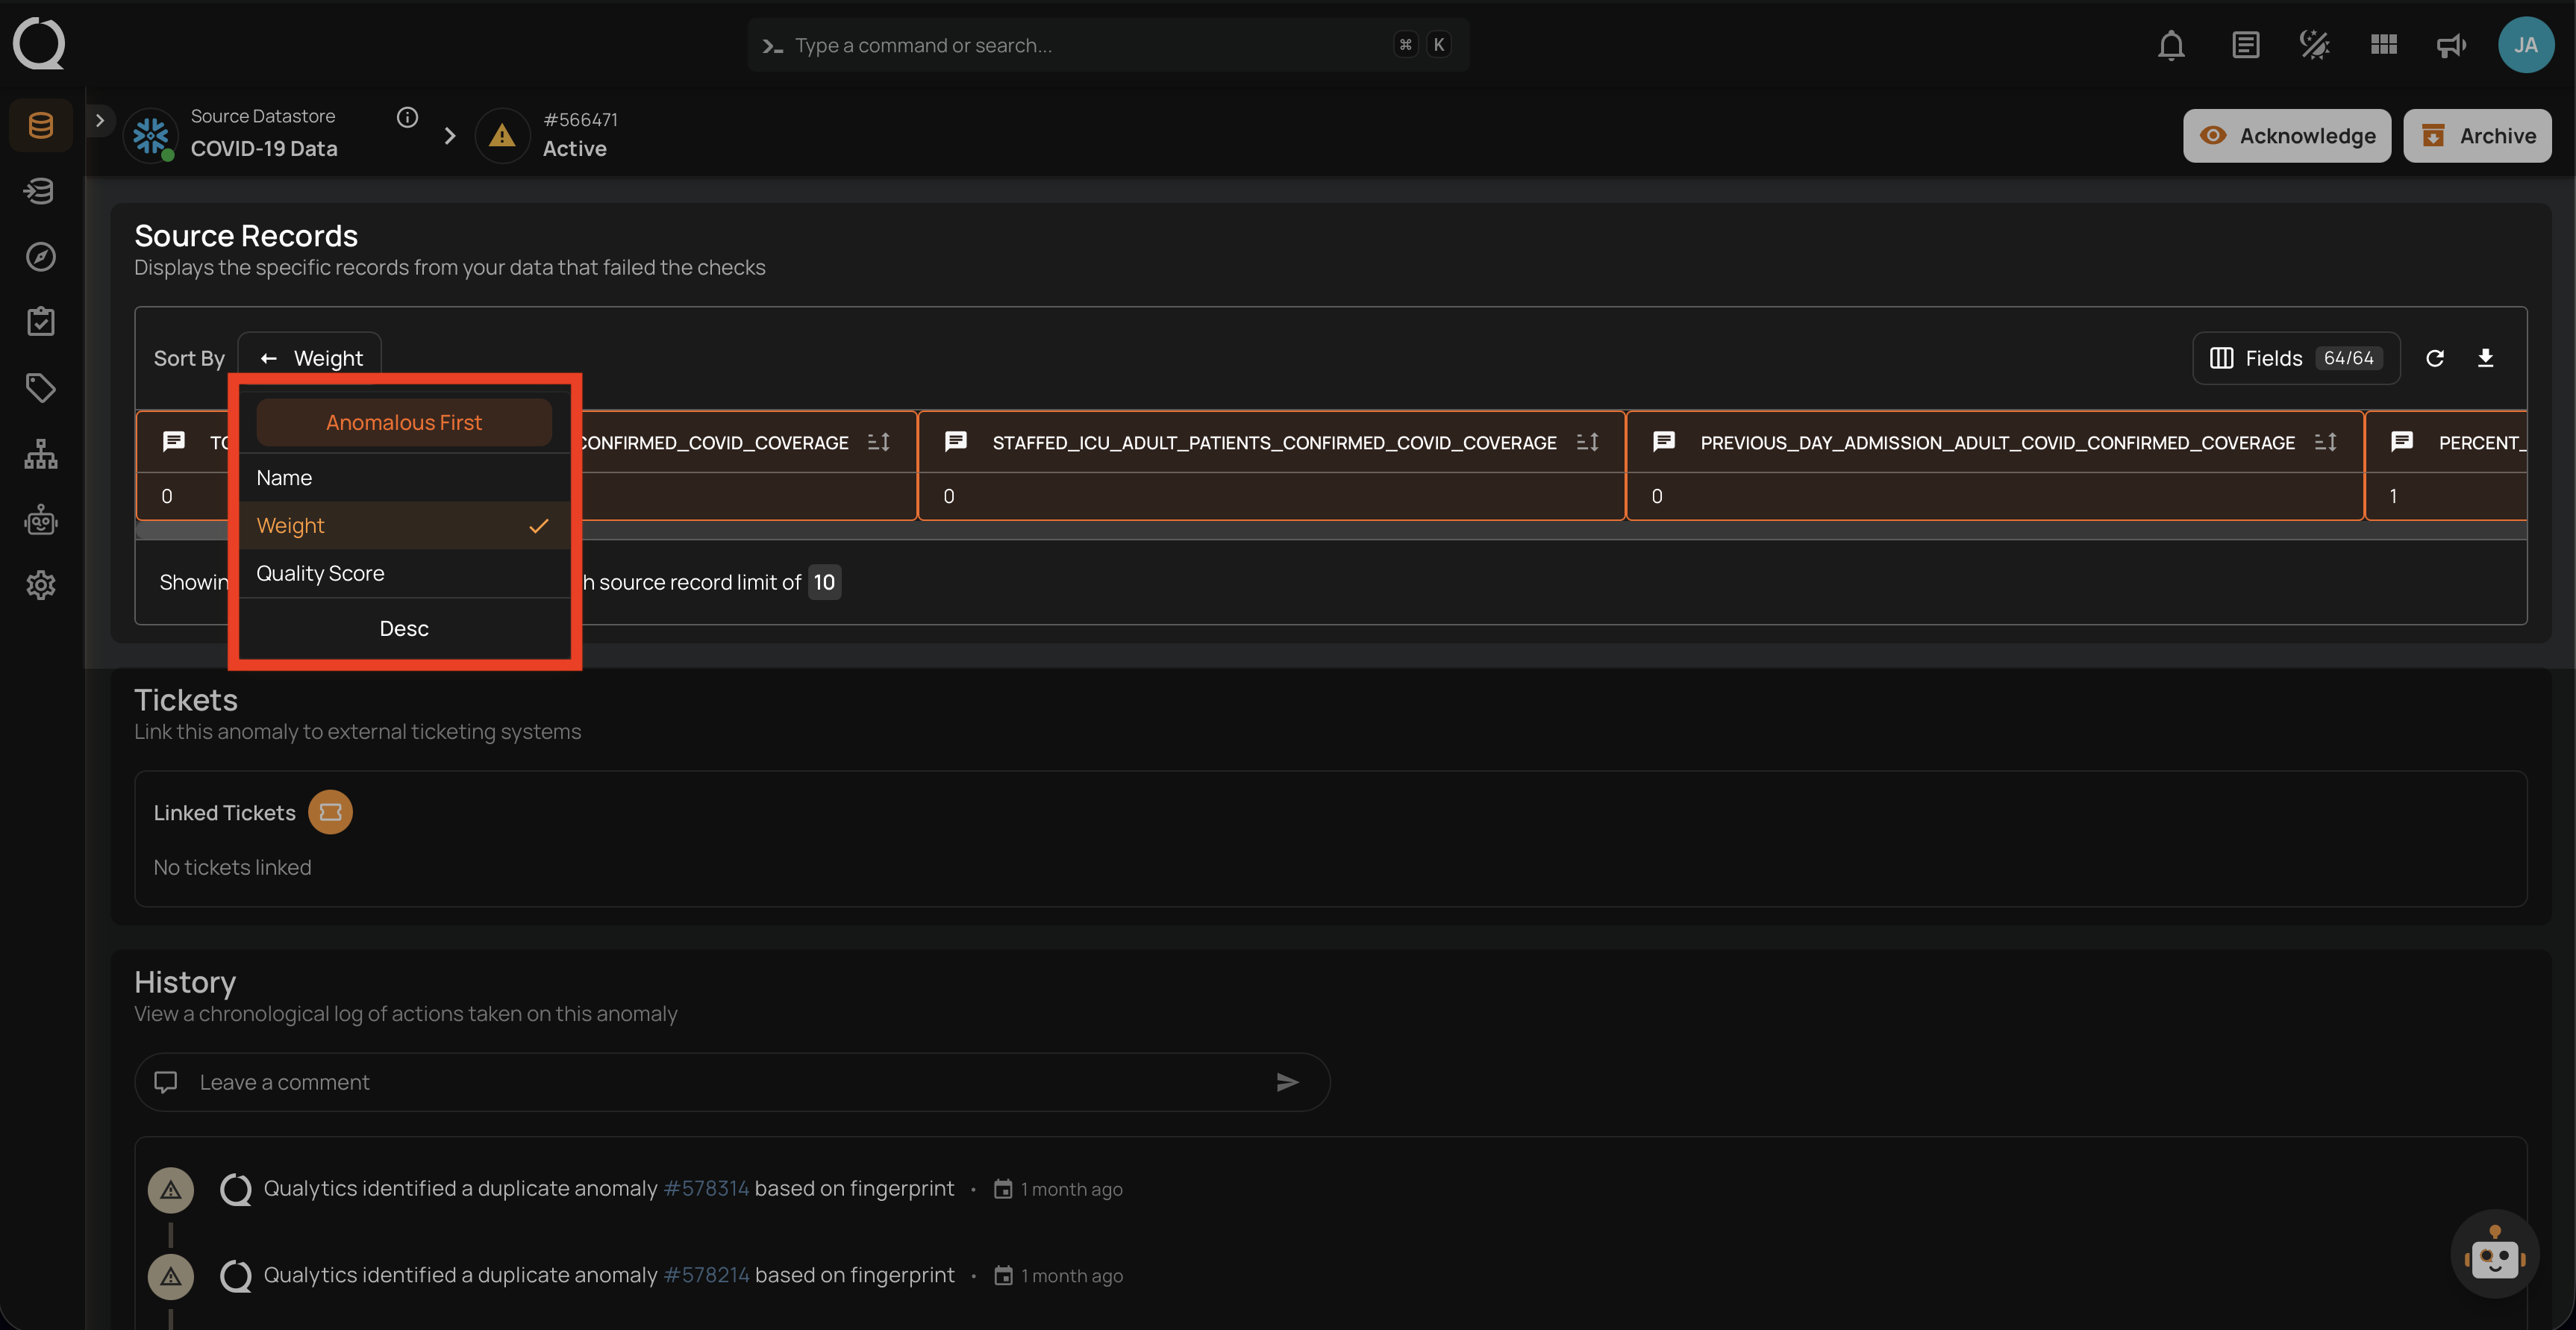This screenshot has width=2576, height=1330.
Task: Open the Source Datastores sidebar icon
Action: coord(41,125)
